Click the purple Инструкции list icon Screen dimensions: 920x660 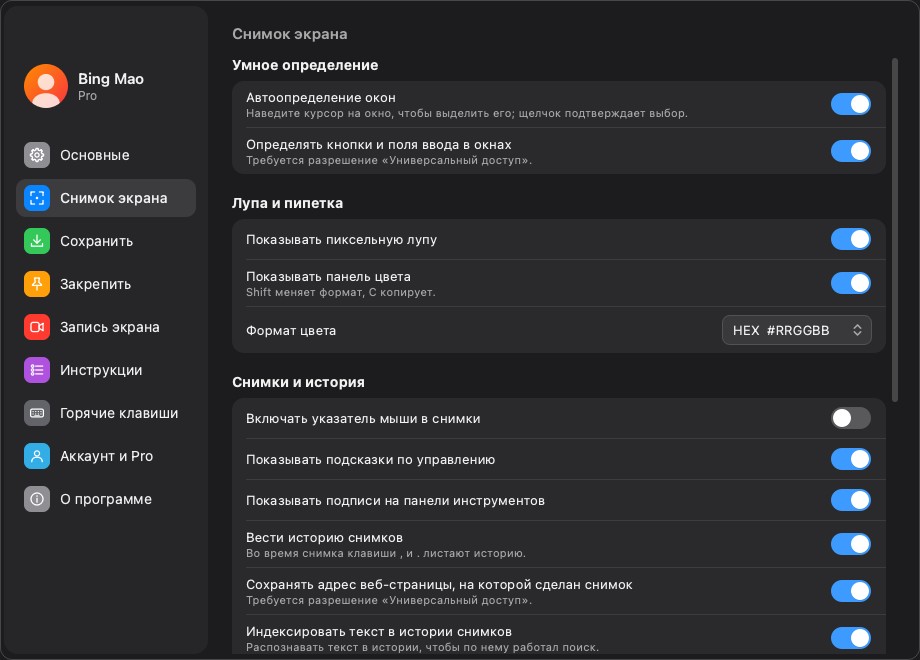37,370
